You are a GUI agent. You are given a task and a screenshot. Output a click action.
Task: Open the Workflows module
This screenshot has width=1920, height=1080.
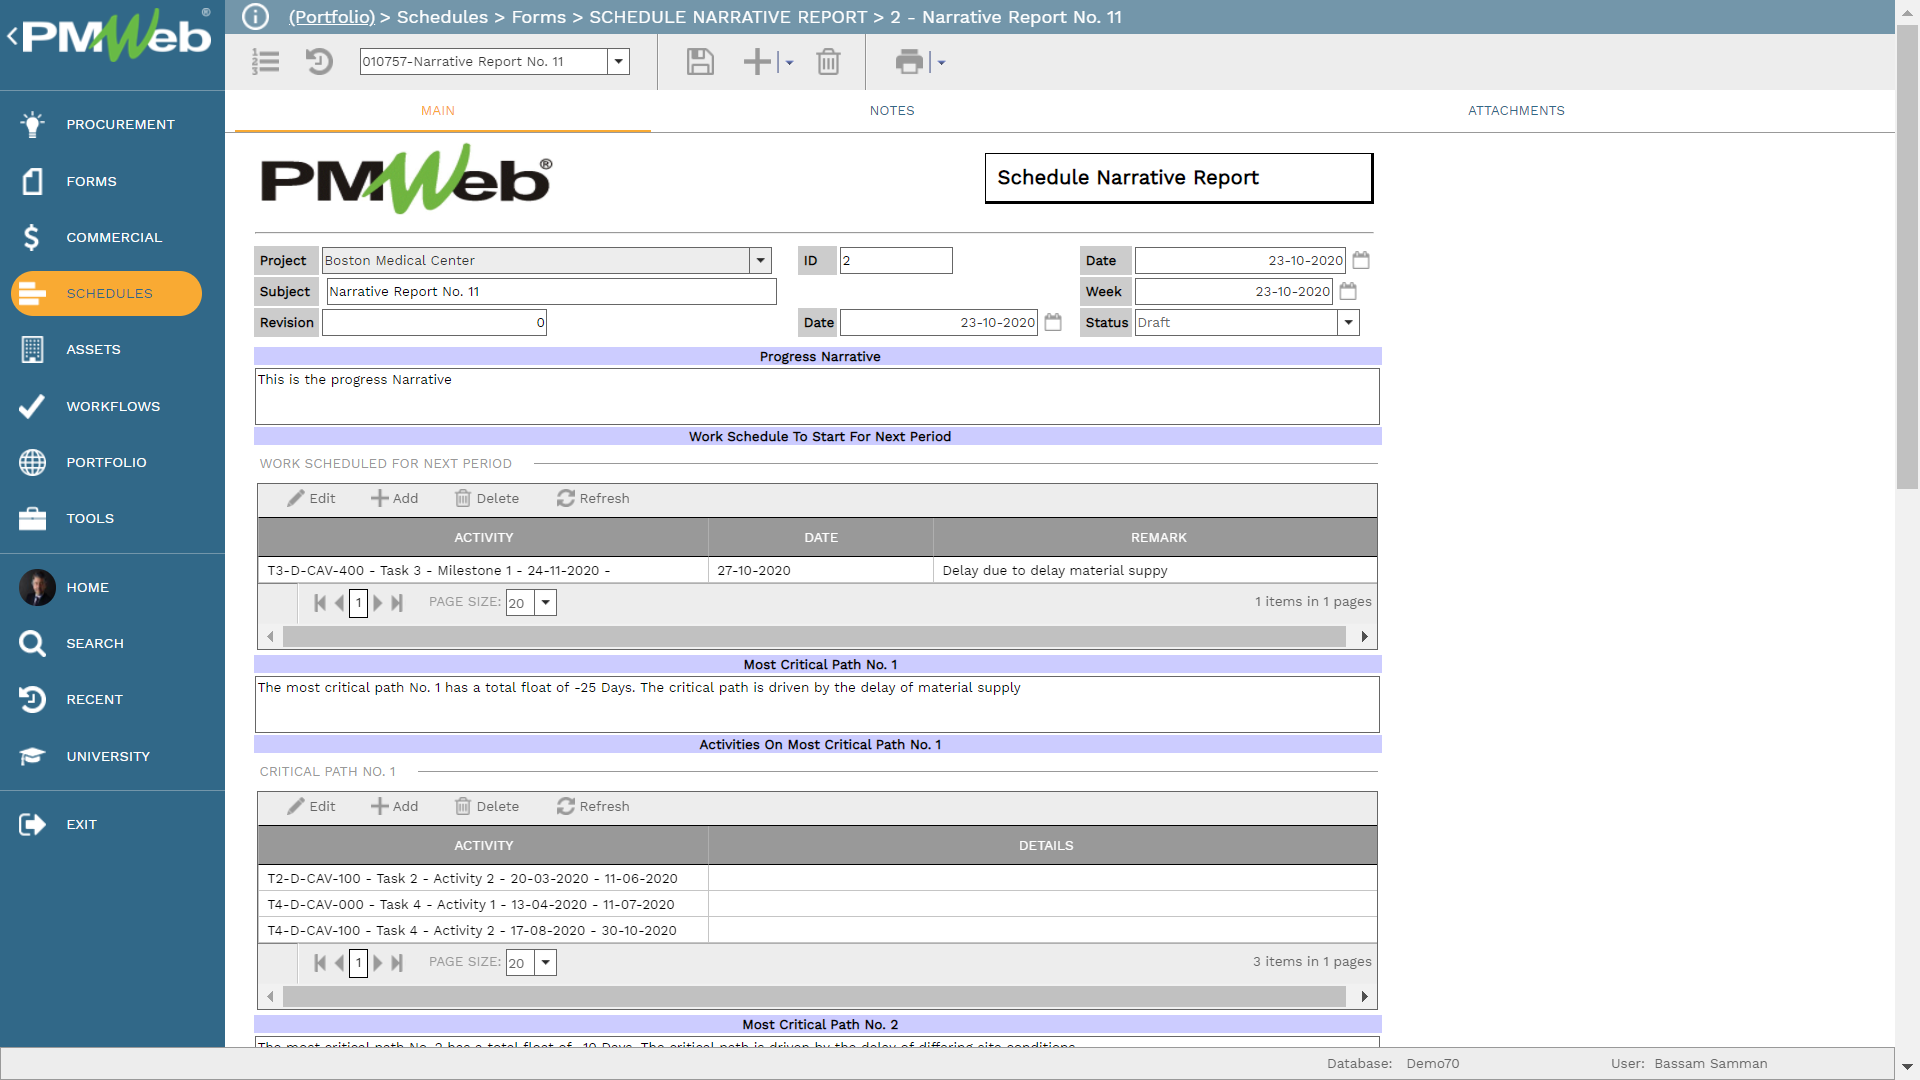[x=112, y=406]
